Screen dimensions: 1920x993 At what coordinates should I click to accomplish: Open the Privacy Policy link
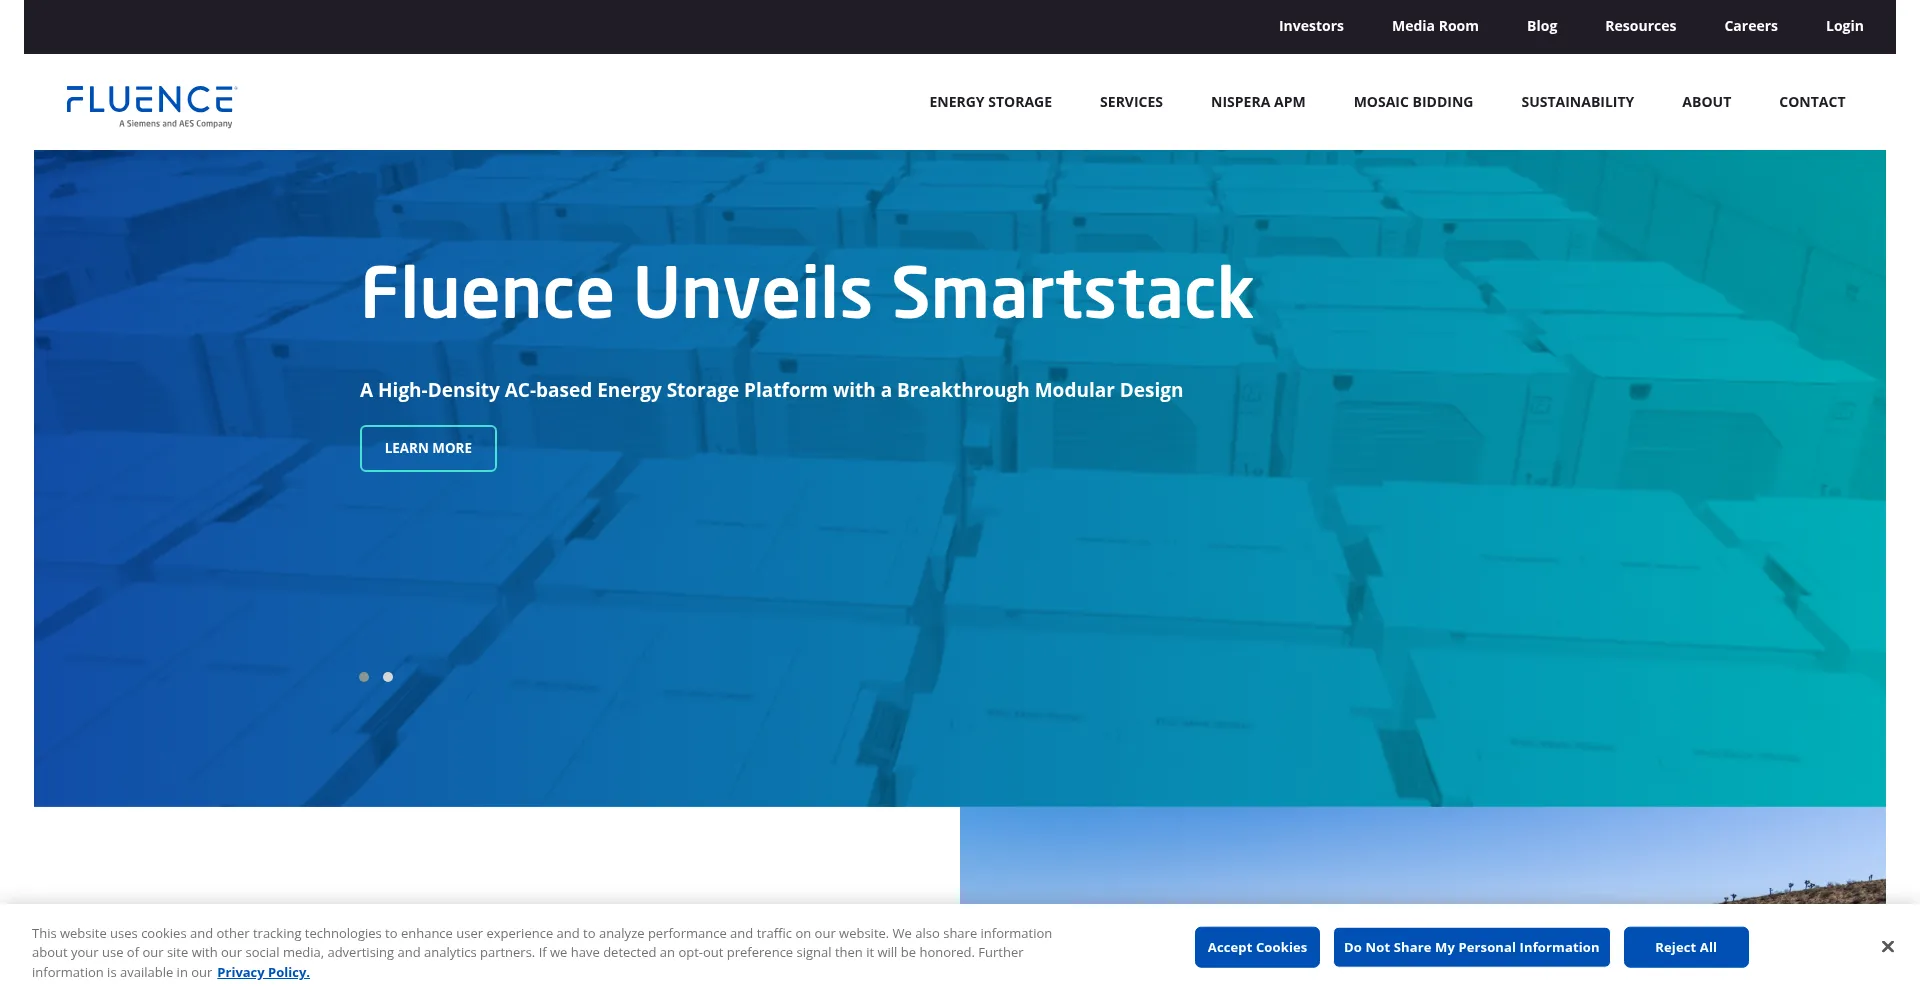click(263, 972)
